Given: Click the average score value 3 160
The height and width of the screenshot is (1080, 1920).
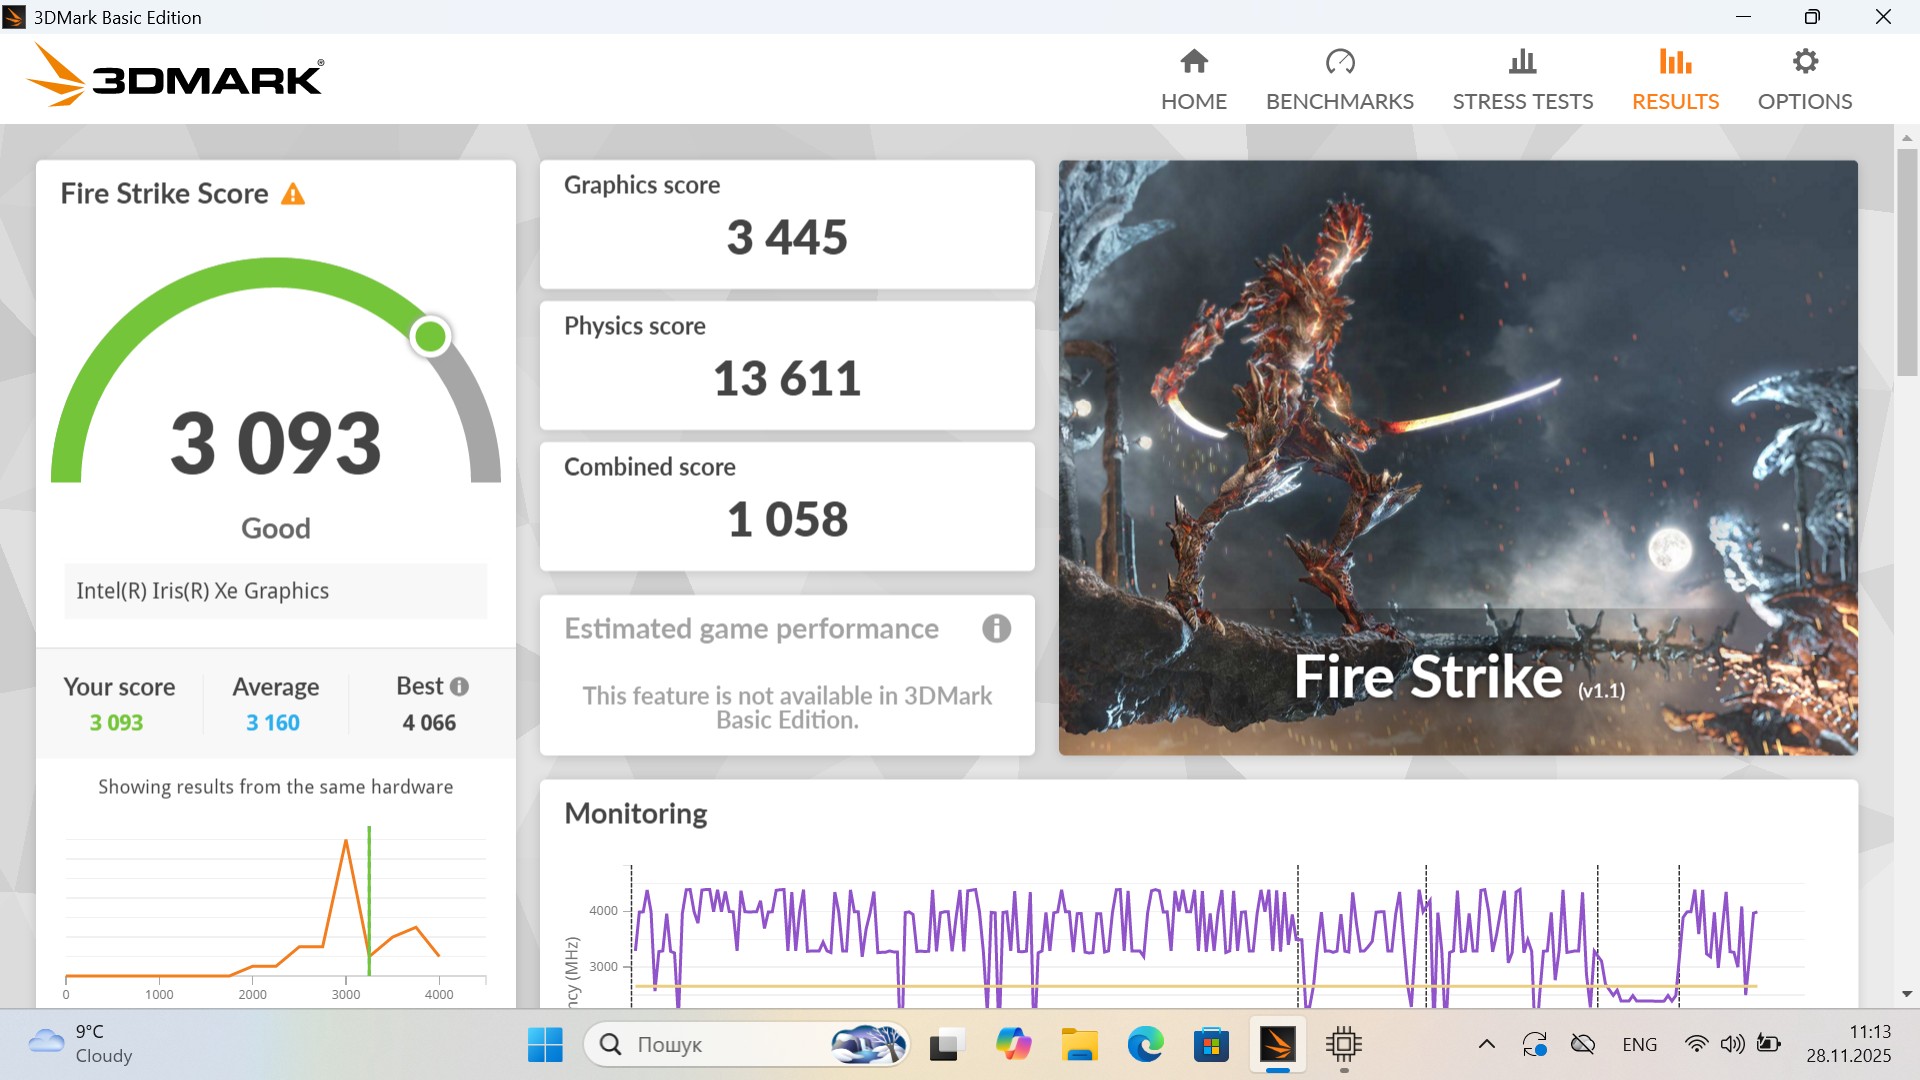Looking at the screenshot, I should [x=273, y=723].
